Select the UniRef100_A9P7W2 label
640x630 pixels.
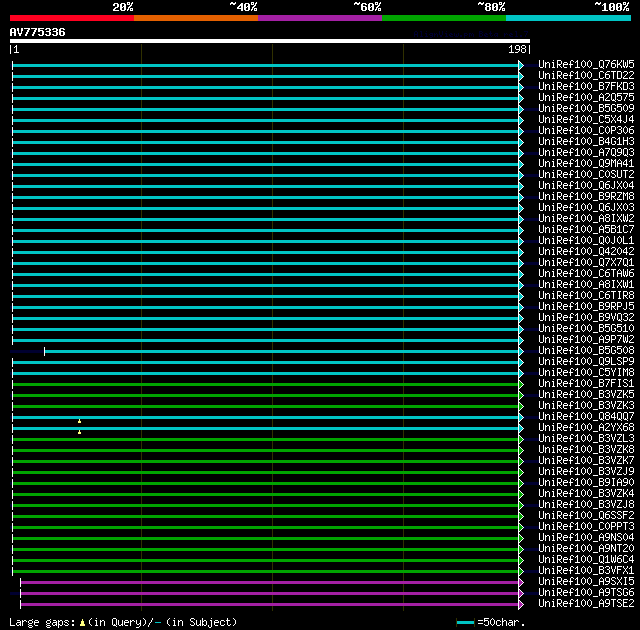tap(586, 340)
